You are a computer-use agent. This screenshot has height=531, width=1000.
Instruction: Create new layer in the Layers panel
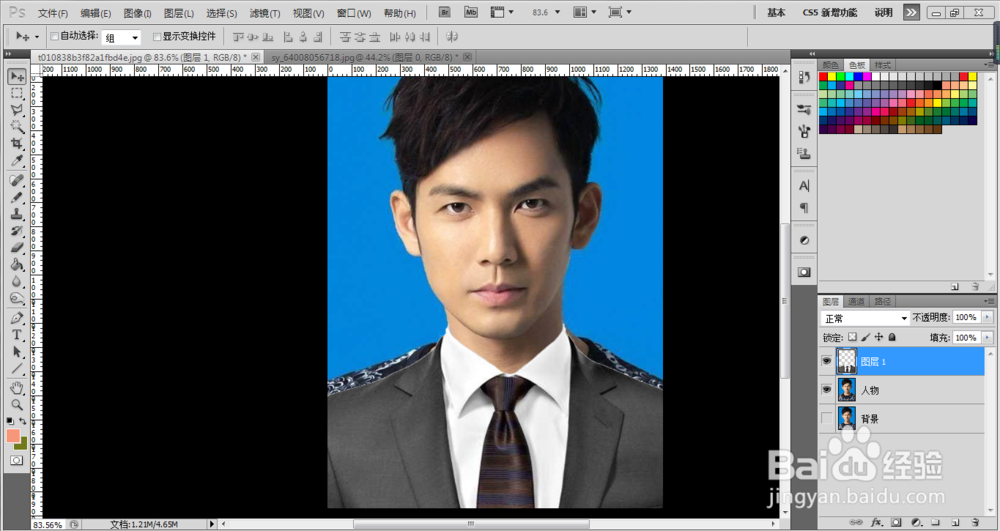[x=955, y=522]
